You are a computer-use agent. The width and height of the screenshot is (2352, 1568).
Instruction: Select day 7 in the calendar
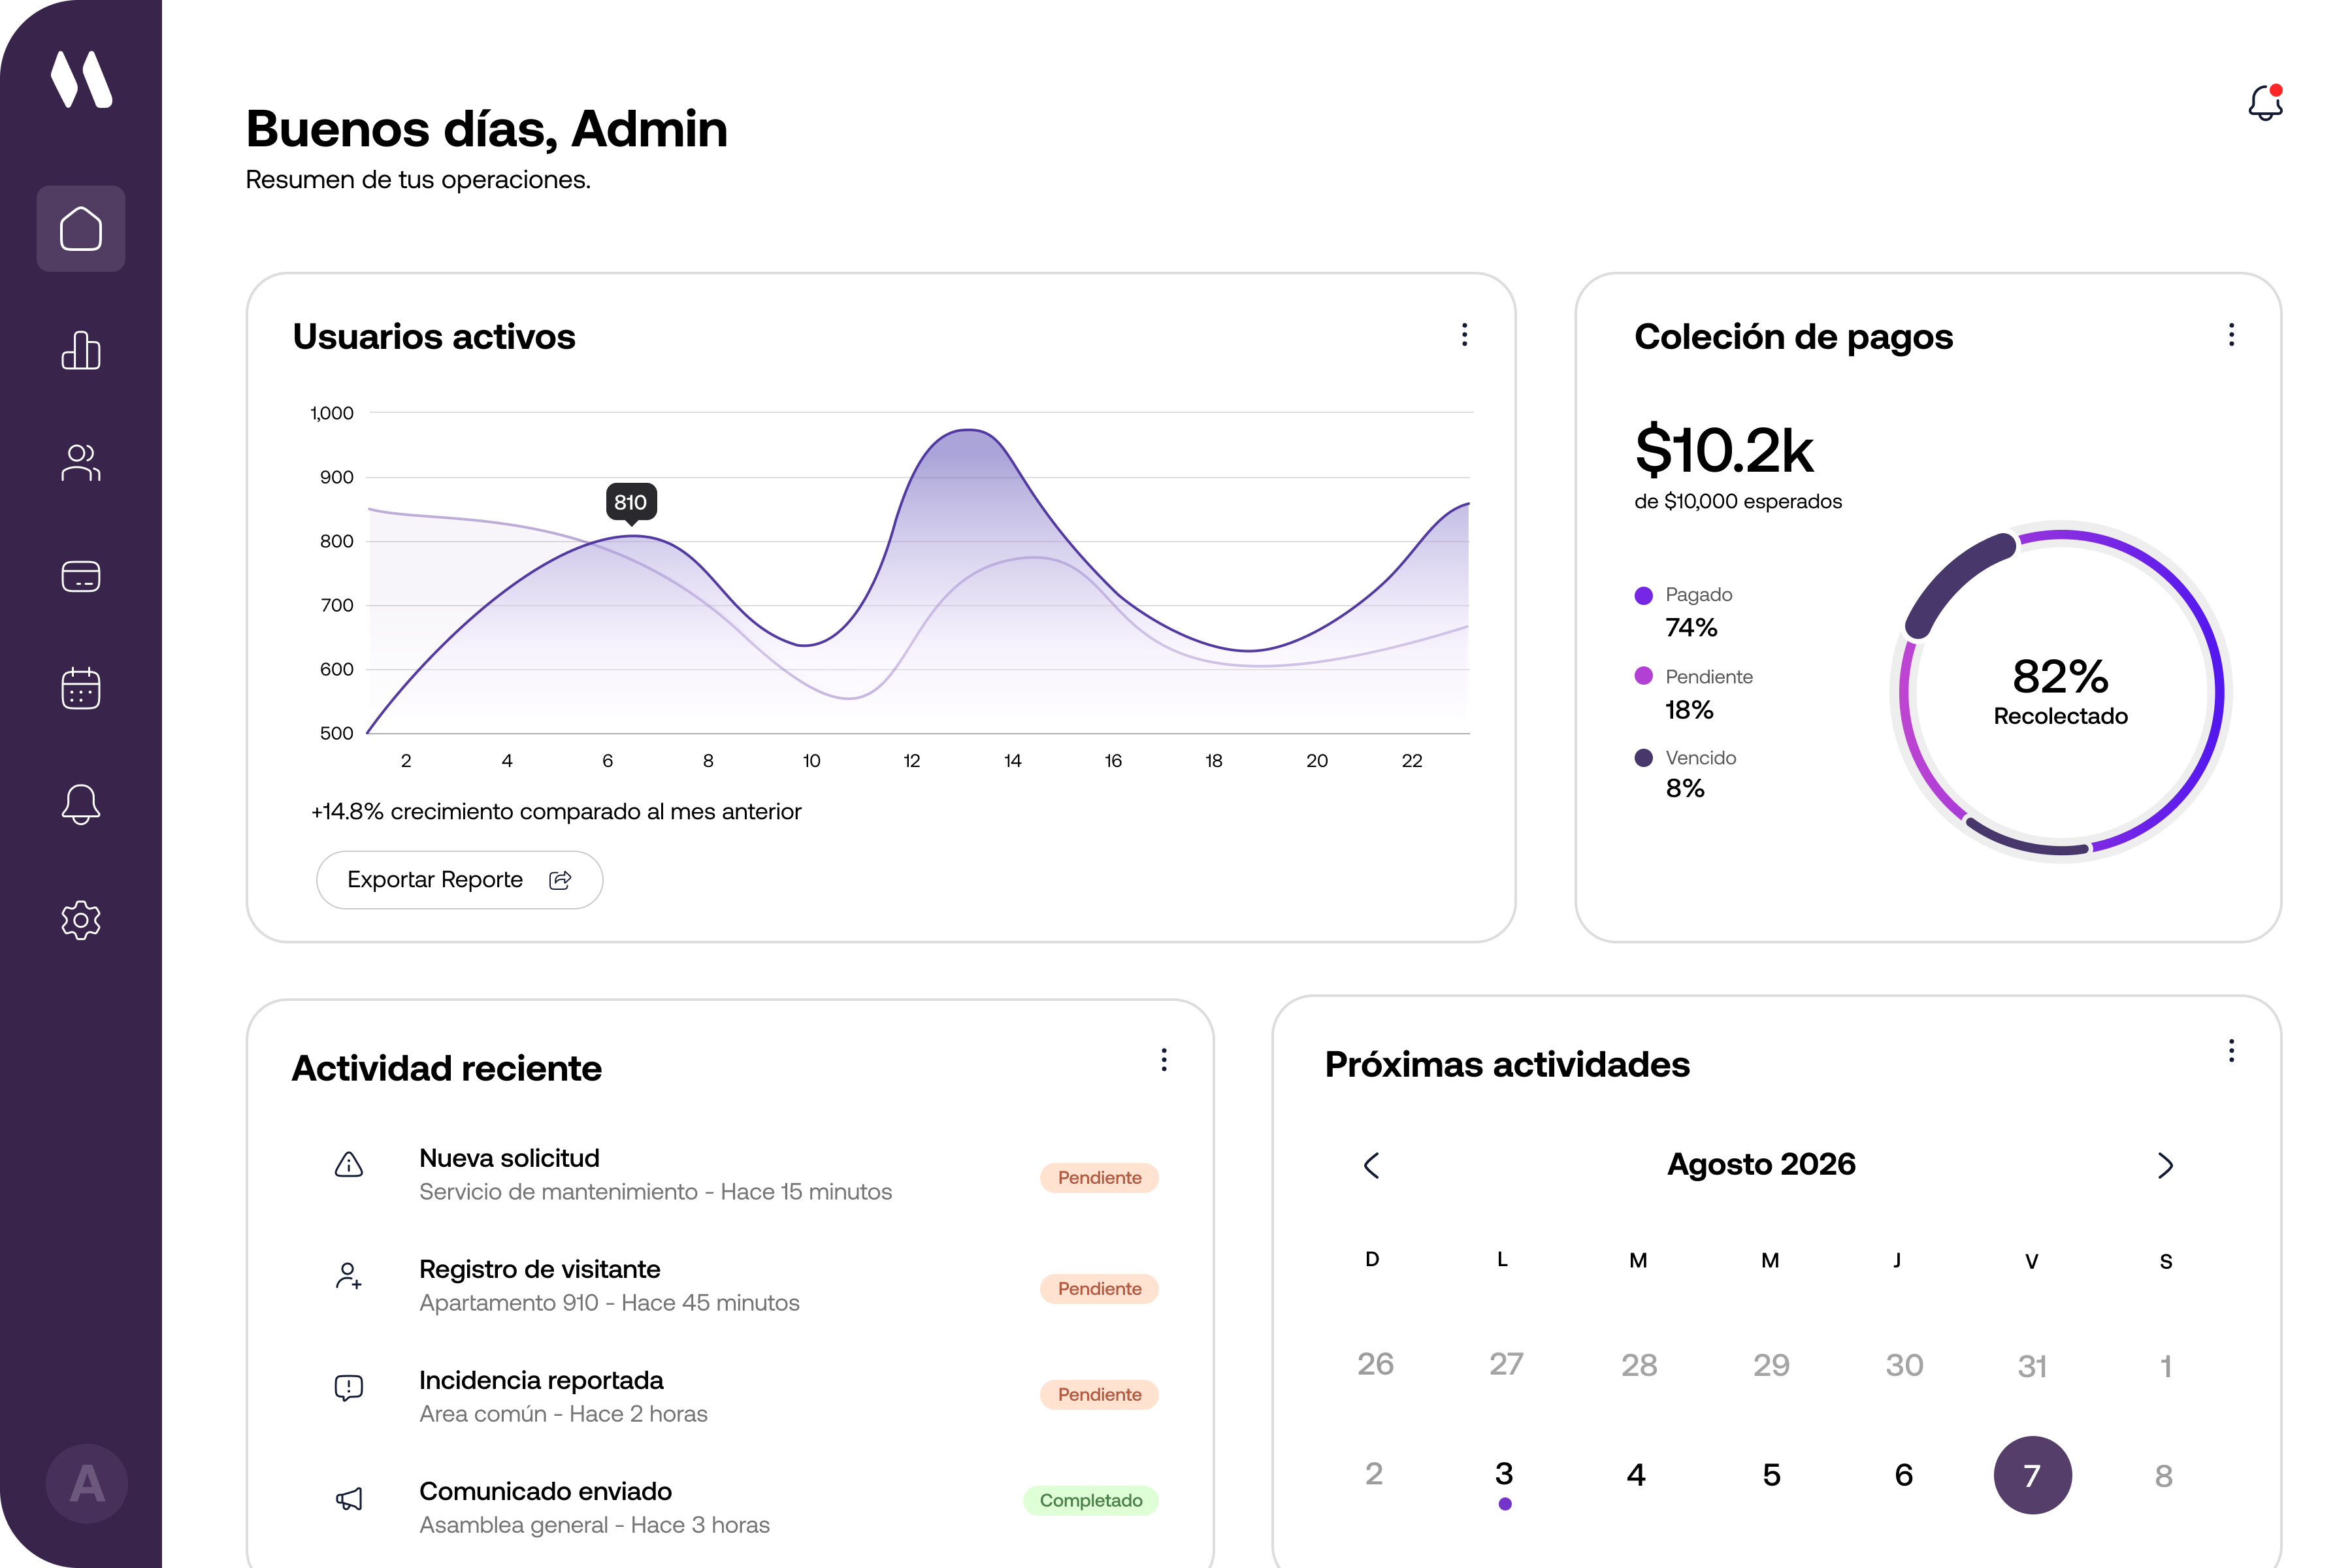[2033, 1476]
